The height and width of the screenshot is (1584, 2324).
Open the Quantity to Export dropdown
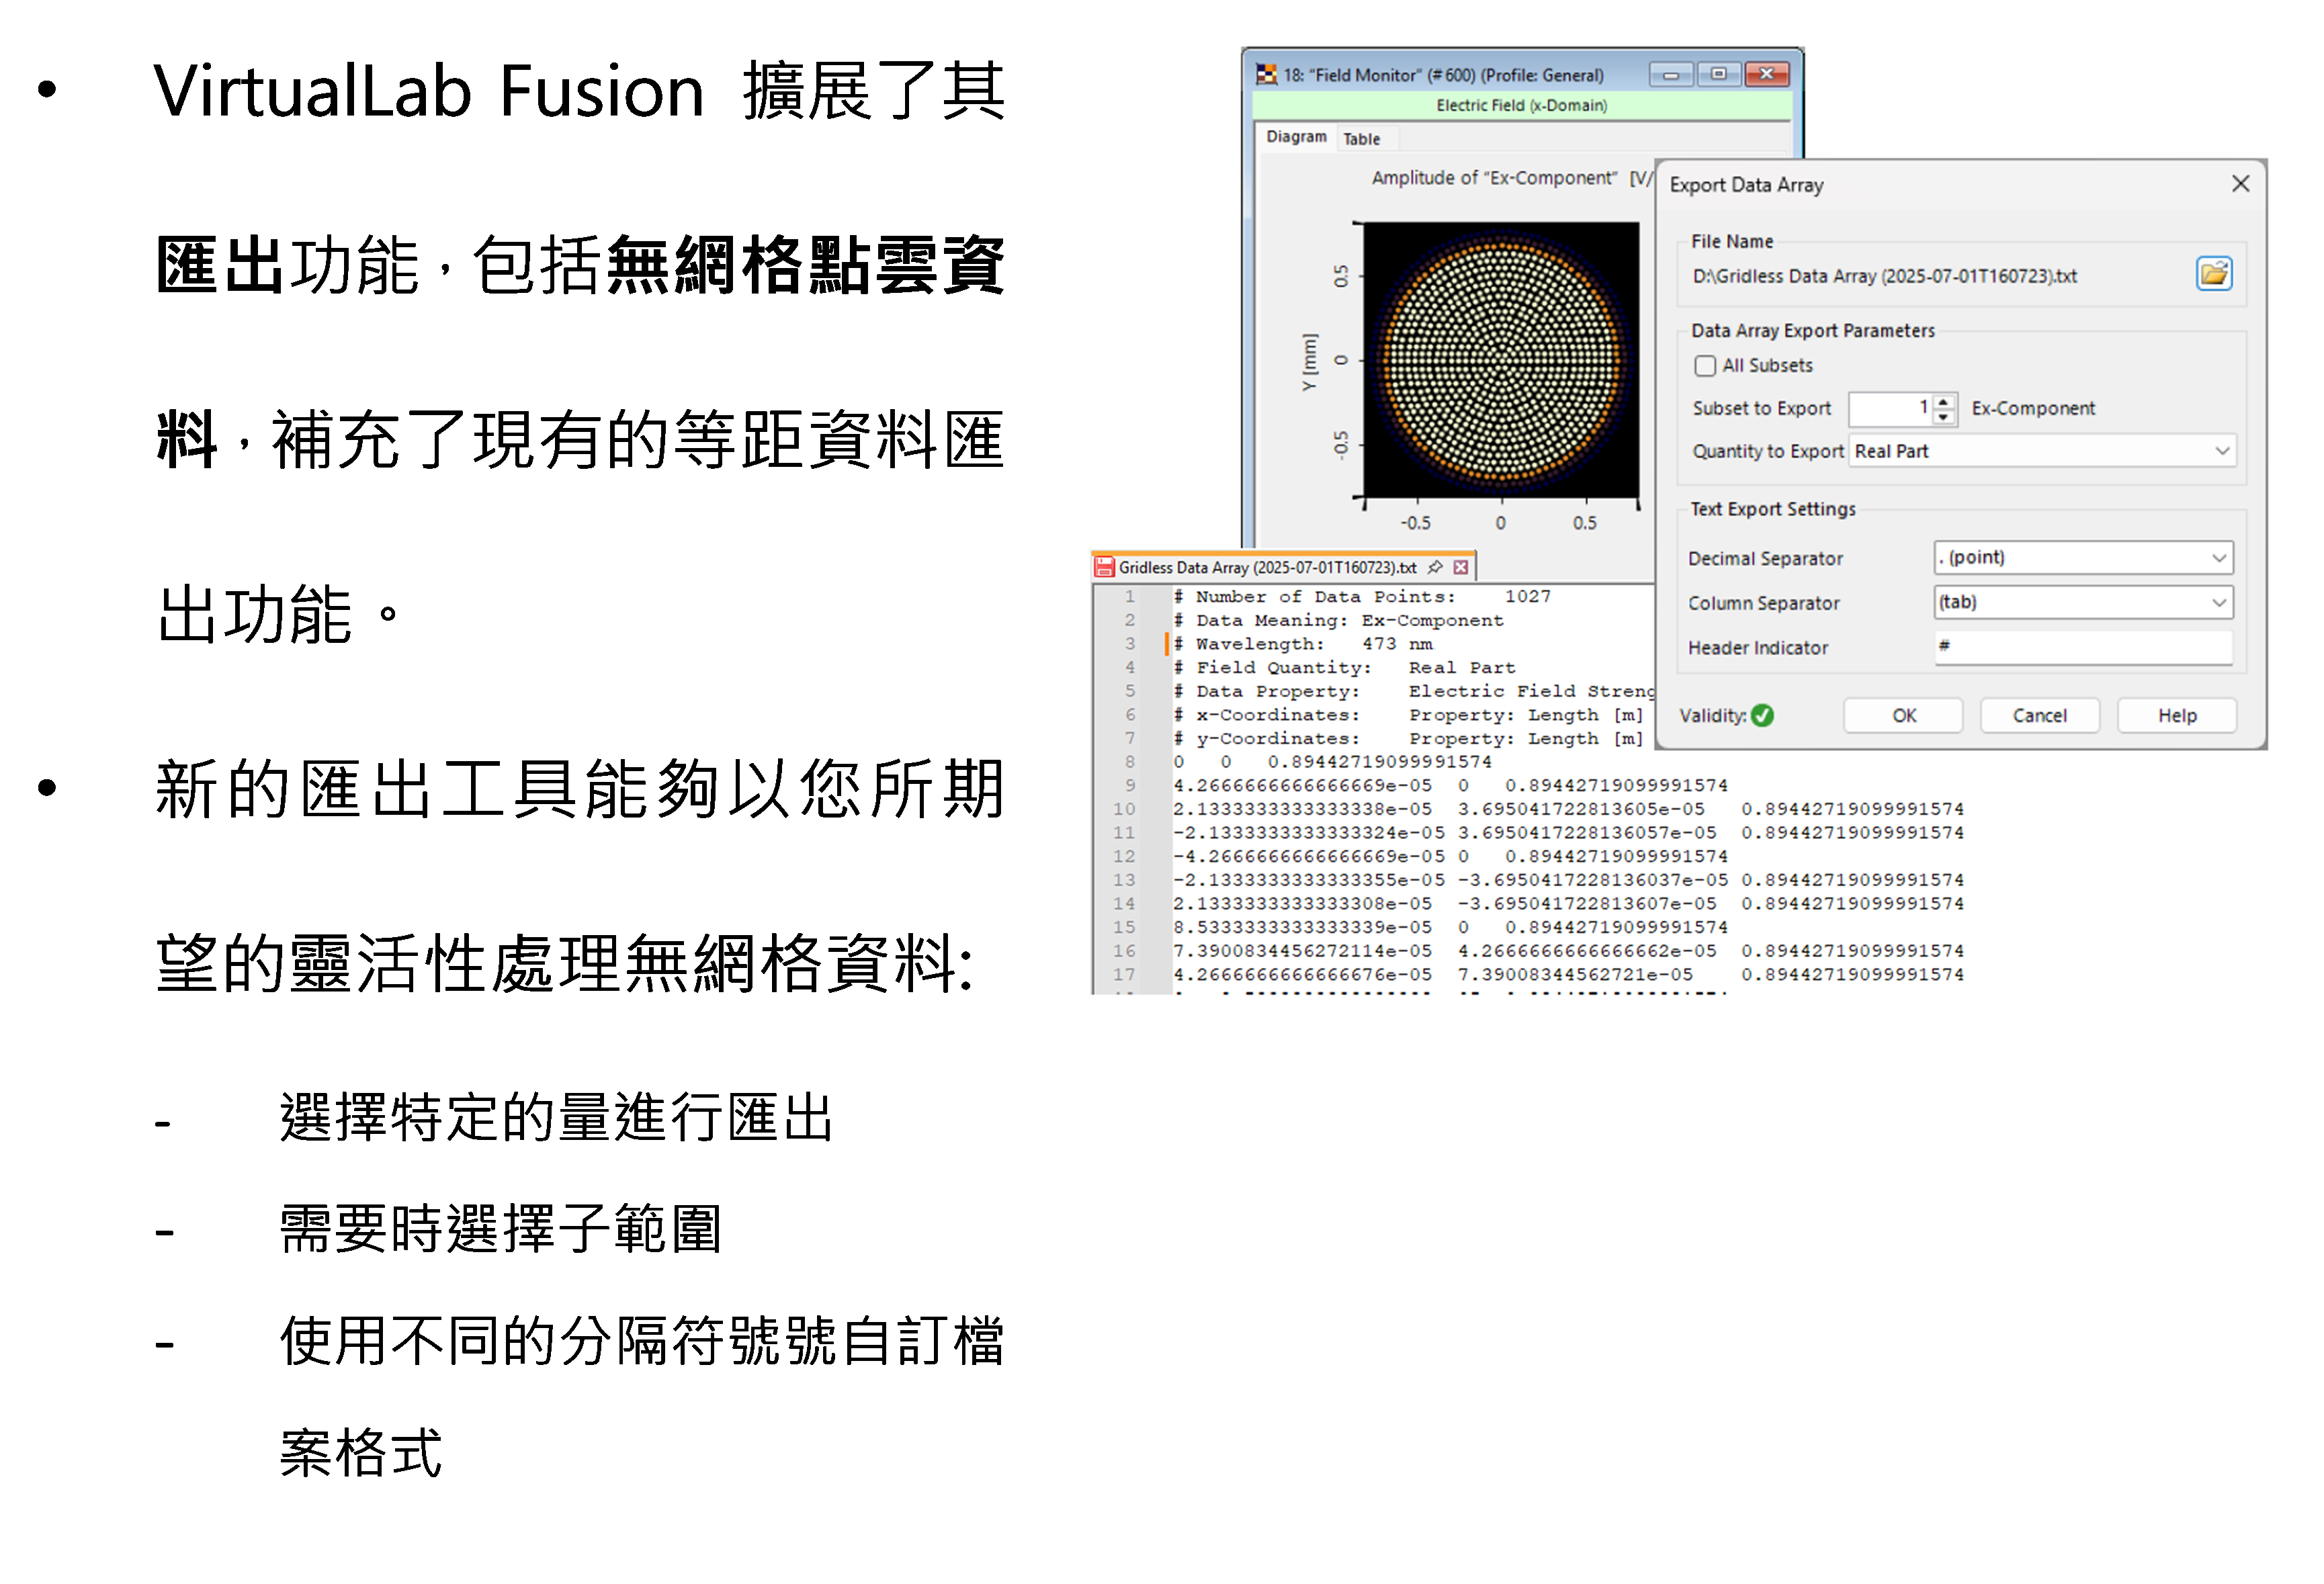tap(2221, 451)
